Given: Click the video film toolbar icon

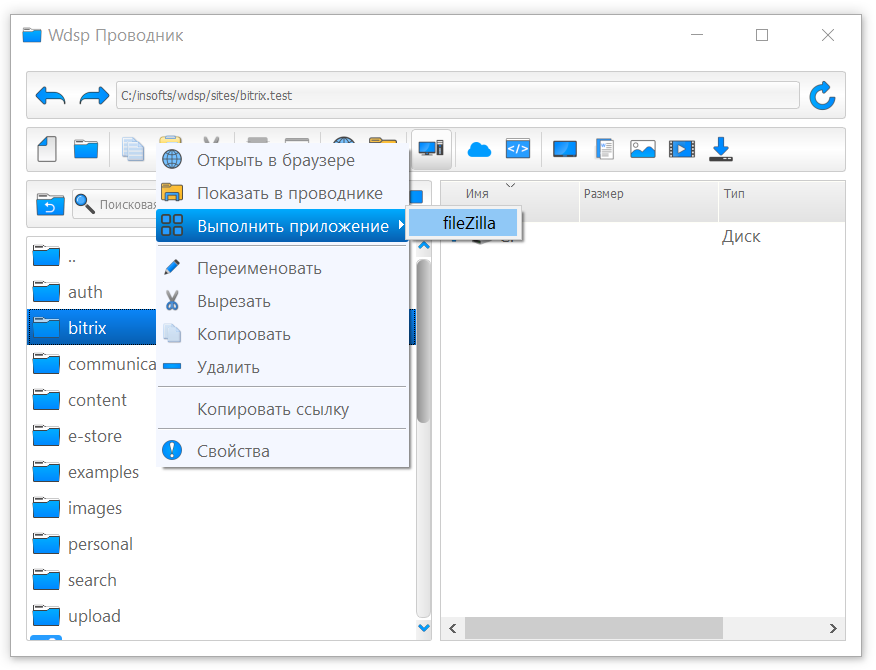Looking at the screenshot, I should [x=682, y=149].
